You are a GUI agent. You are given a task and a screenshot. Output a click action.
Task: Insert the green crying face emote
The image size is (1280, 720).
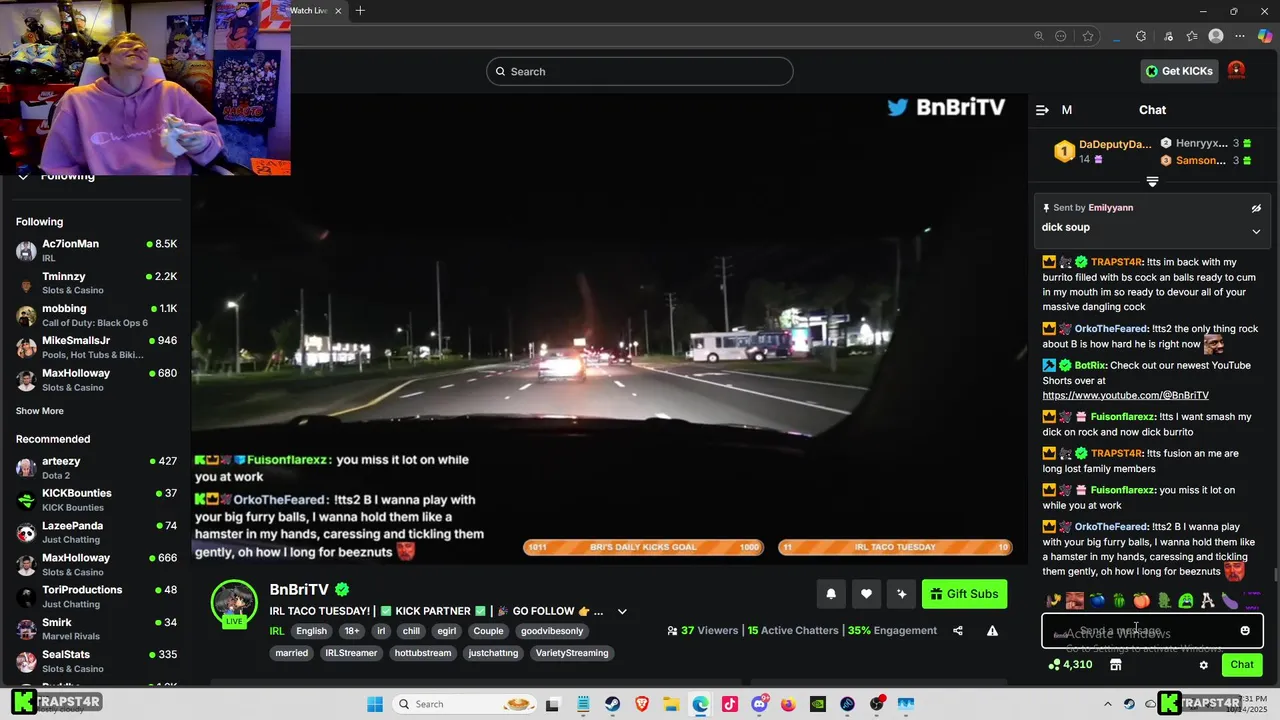click(1186, 601)
